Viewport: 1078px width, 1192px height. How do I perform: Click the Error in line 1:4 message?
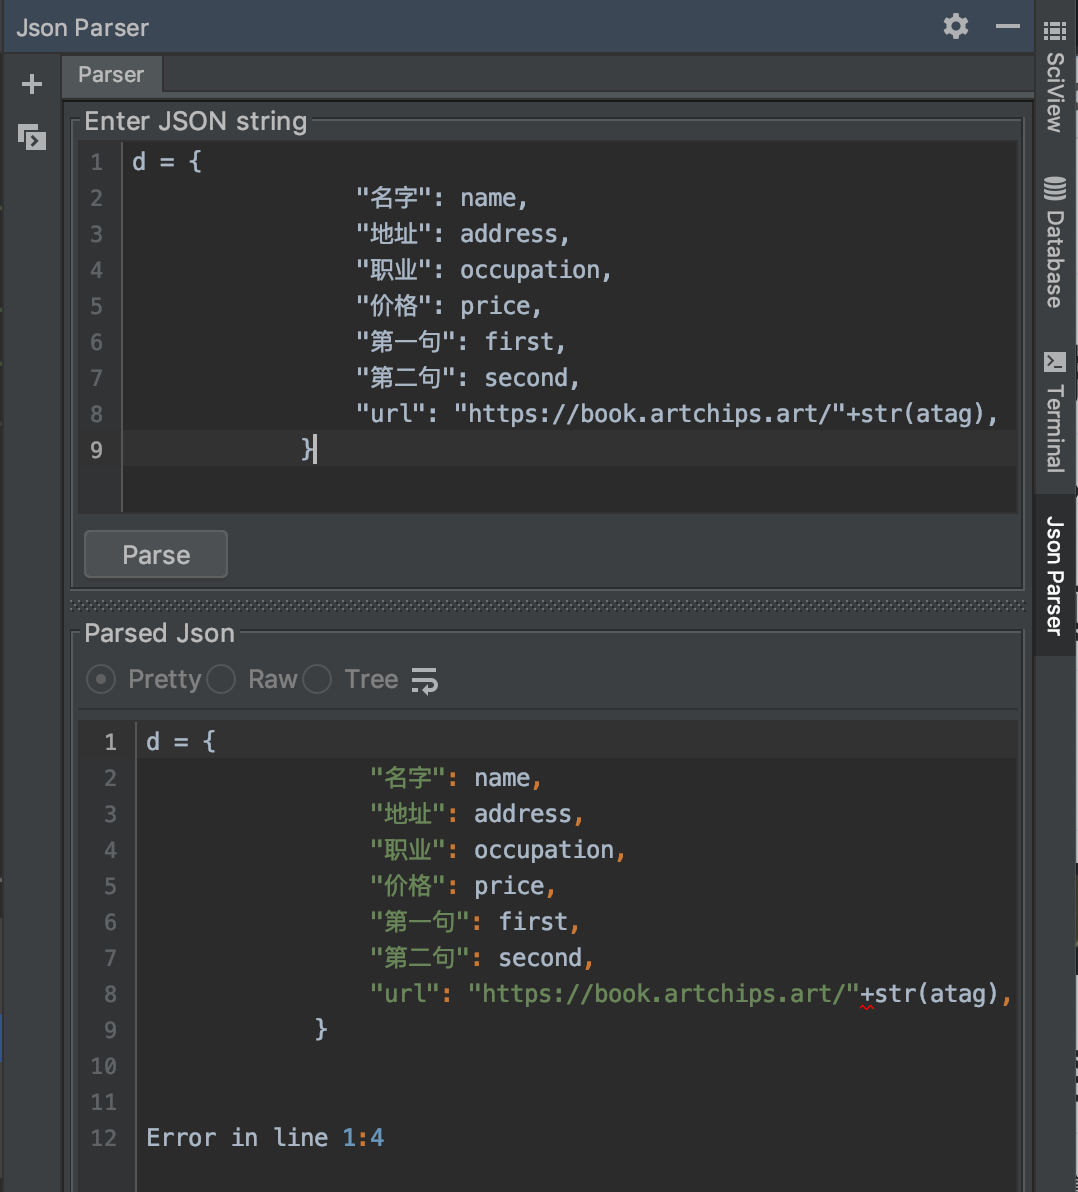[265, 1138]
